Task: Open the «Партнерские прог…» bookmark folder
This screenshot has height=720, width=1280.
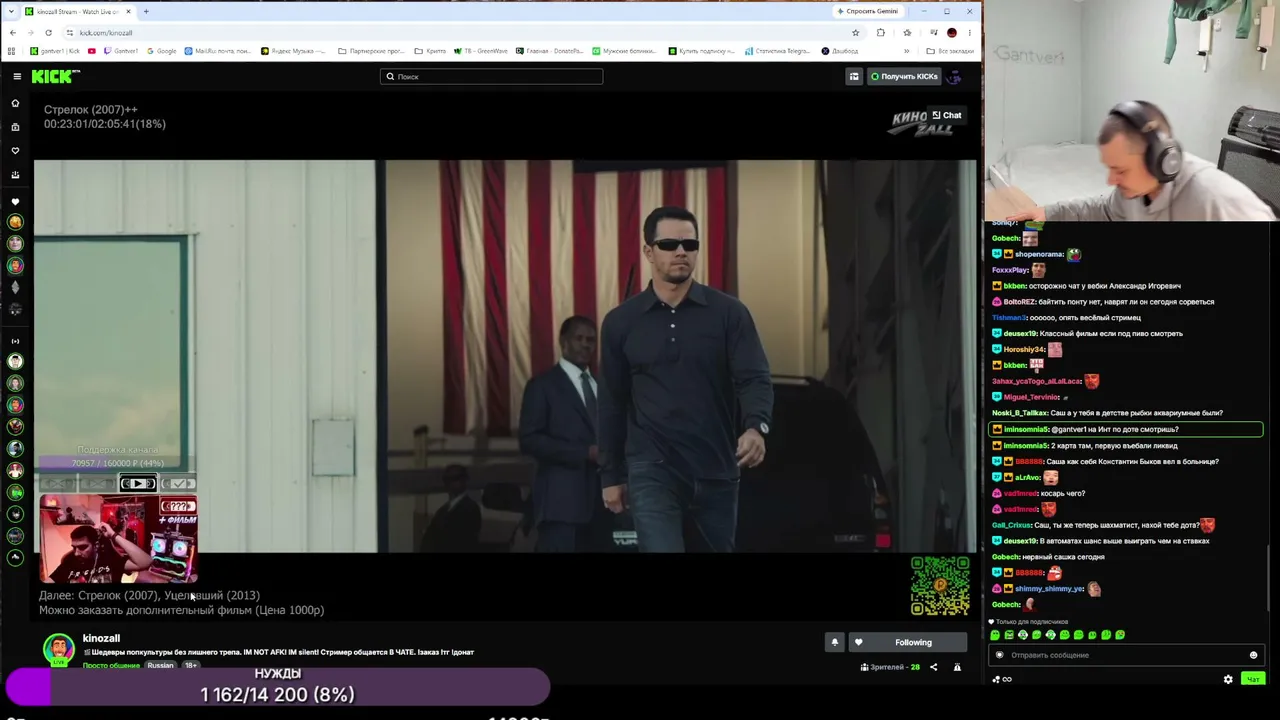Action: [x=371, y=51]
